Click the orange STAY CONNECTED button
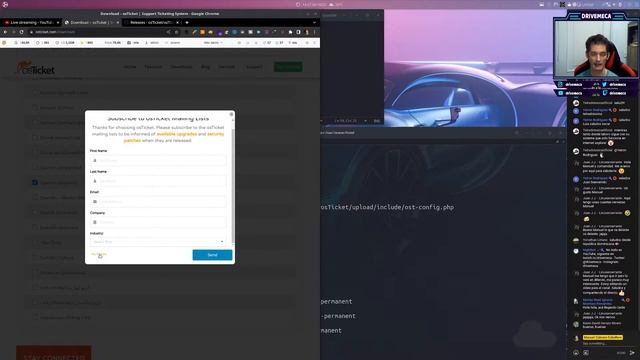Image resolution: width=640 pixels, height=360 pixels. pyautogui.click(x=53, y=353)
